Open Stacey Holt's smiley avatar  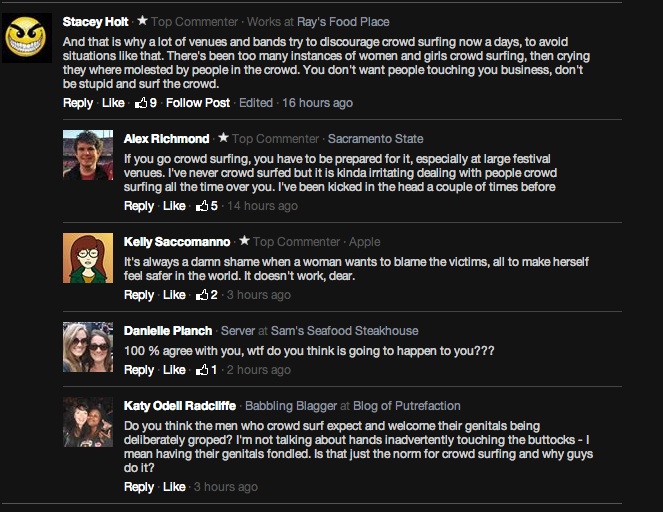[x=28, y=38]
